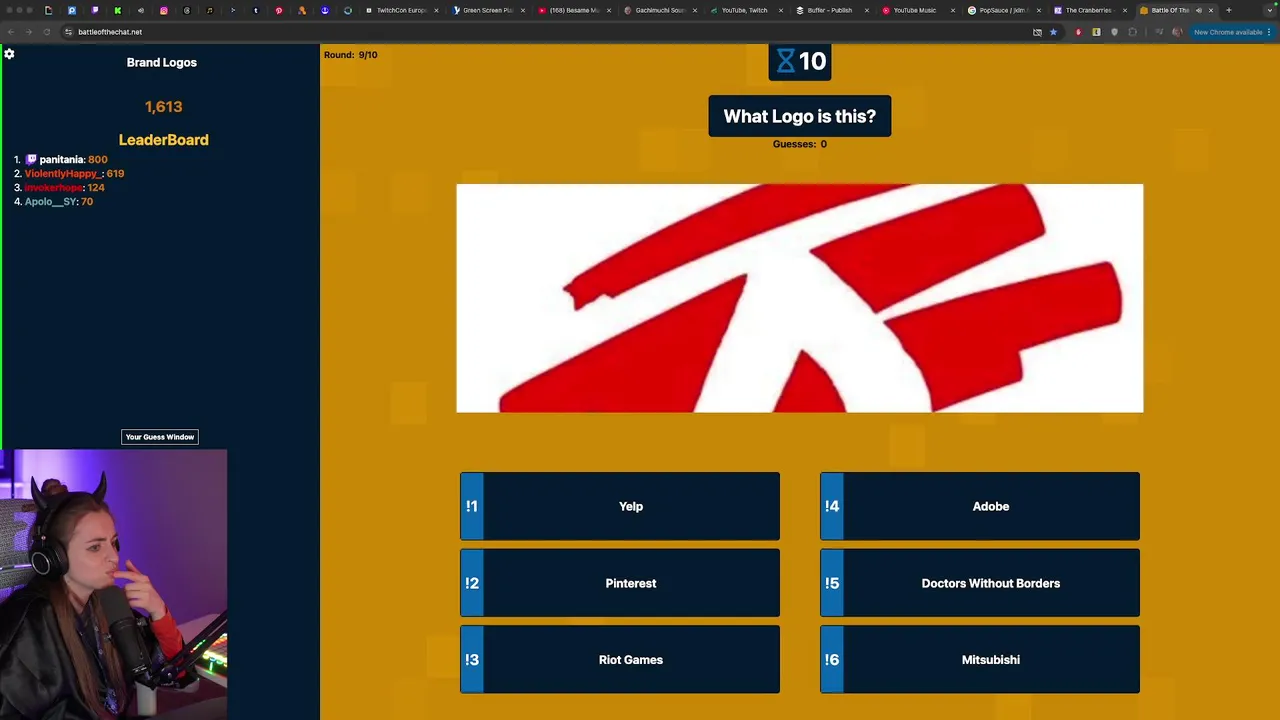The image size is (1280, 720).
Task: Bookmark this page with the star
Action: click(1053, 32)
